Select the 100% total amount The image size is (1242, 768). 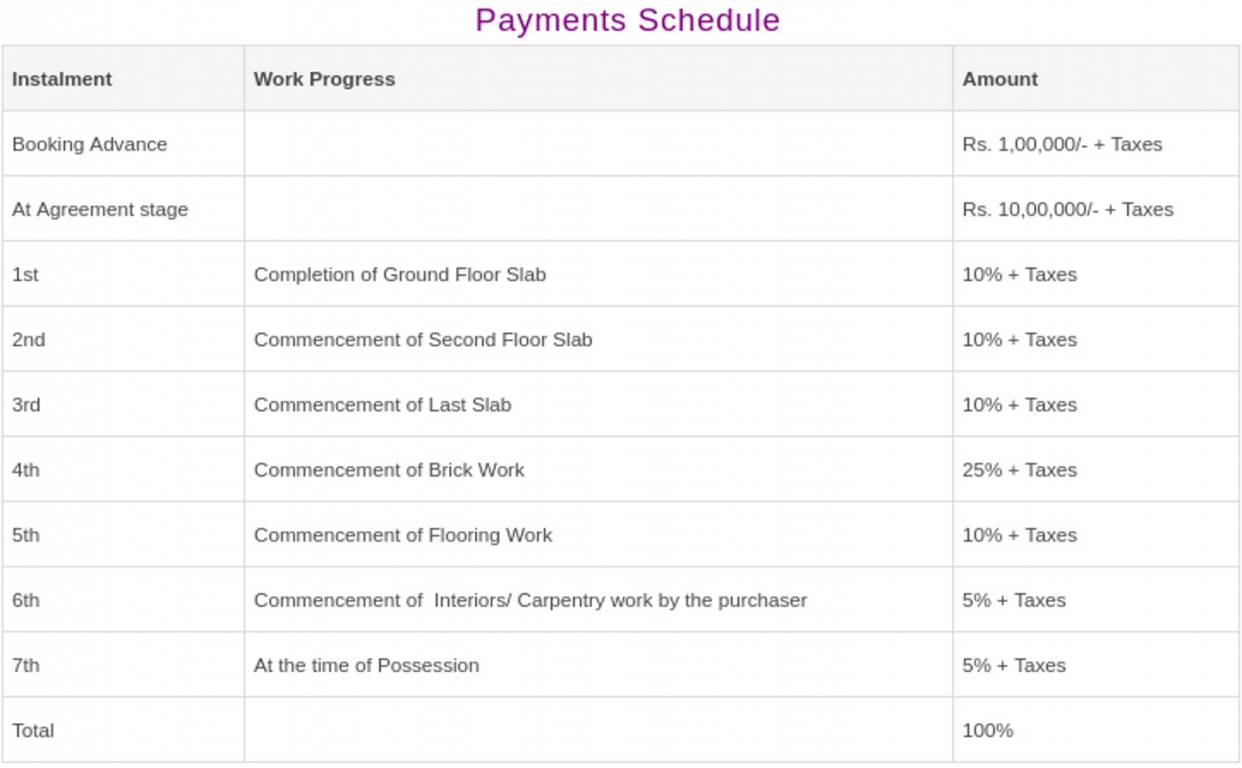(x=987, y=730)
